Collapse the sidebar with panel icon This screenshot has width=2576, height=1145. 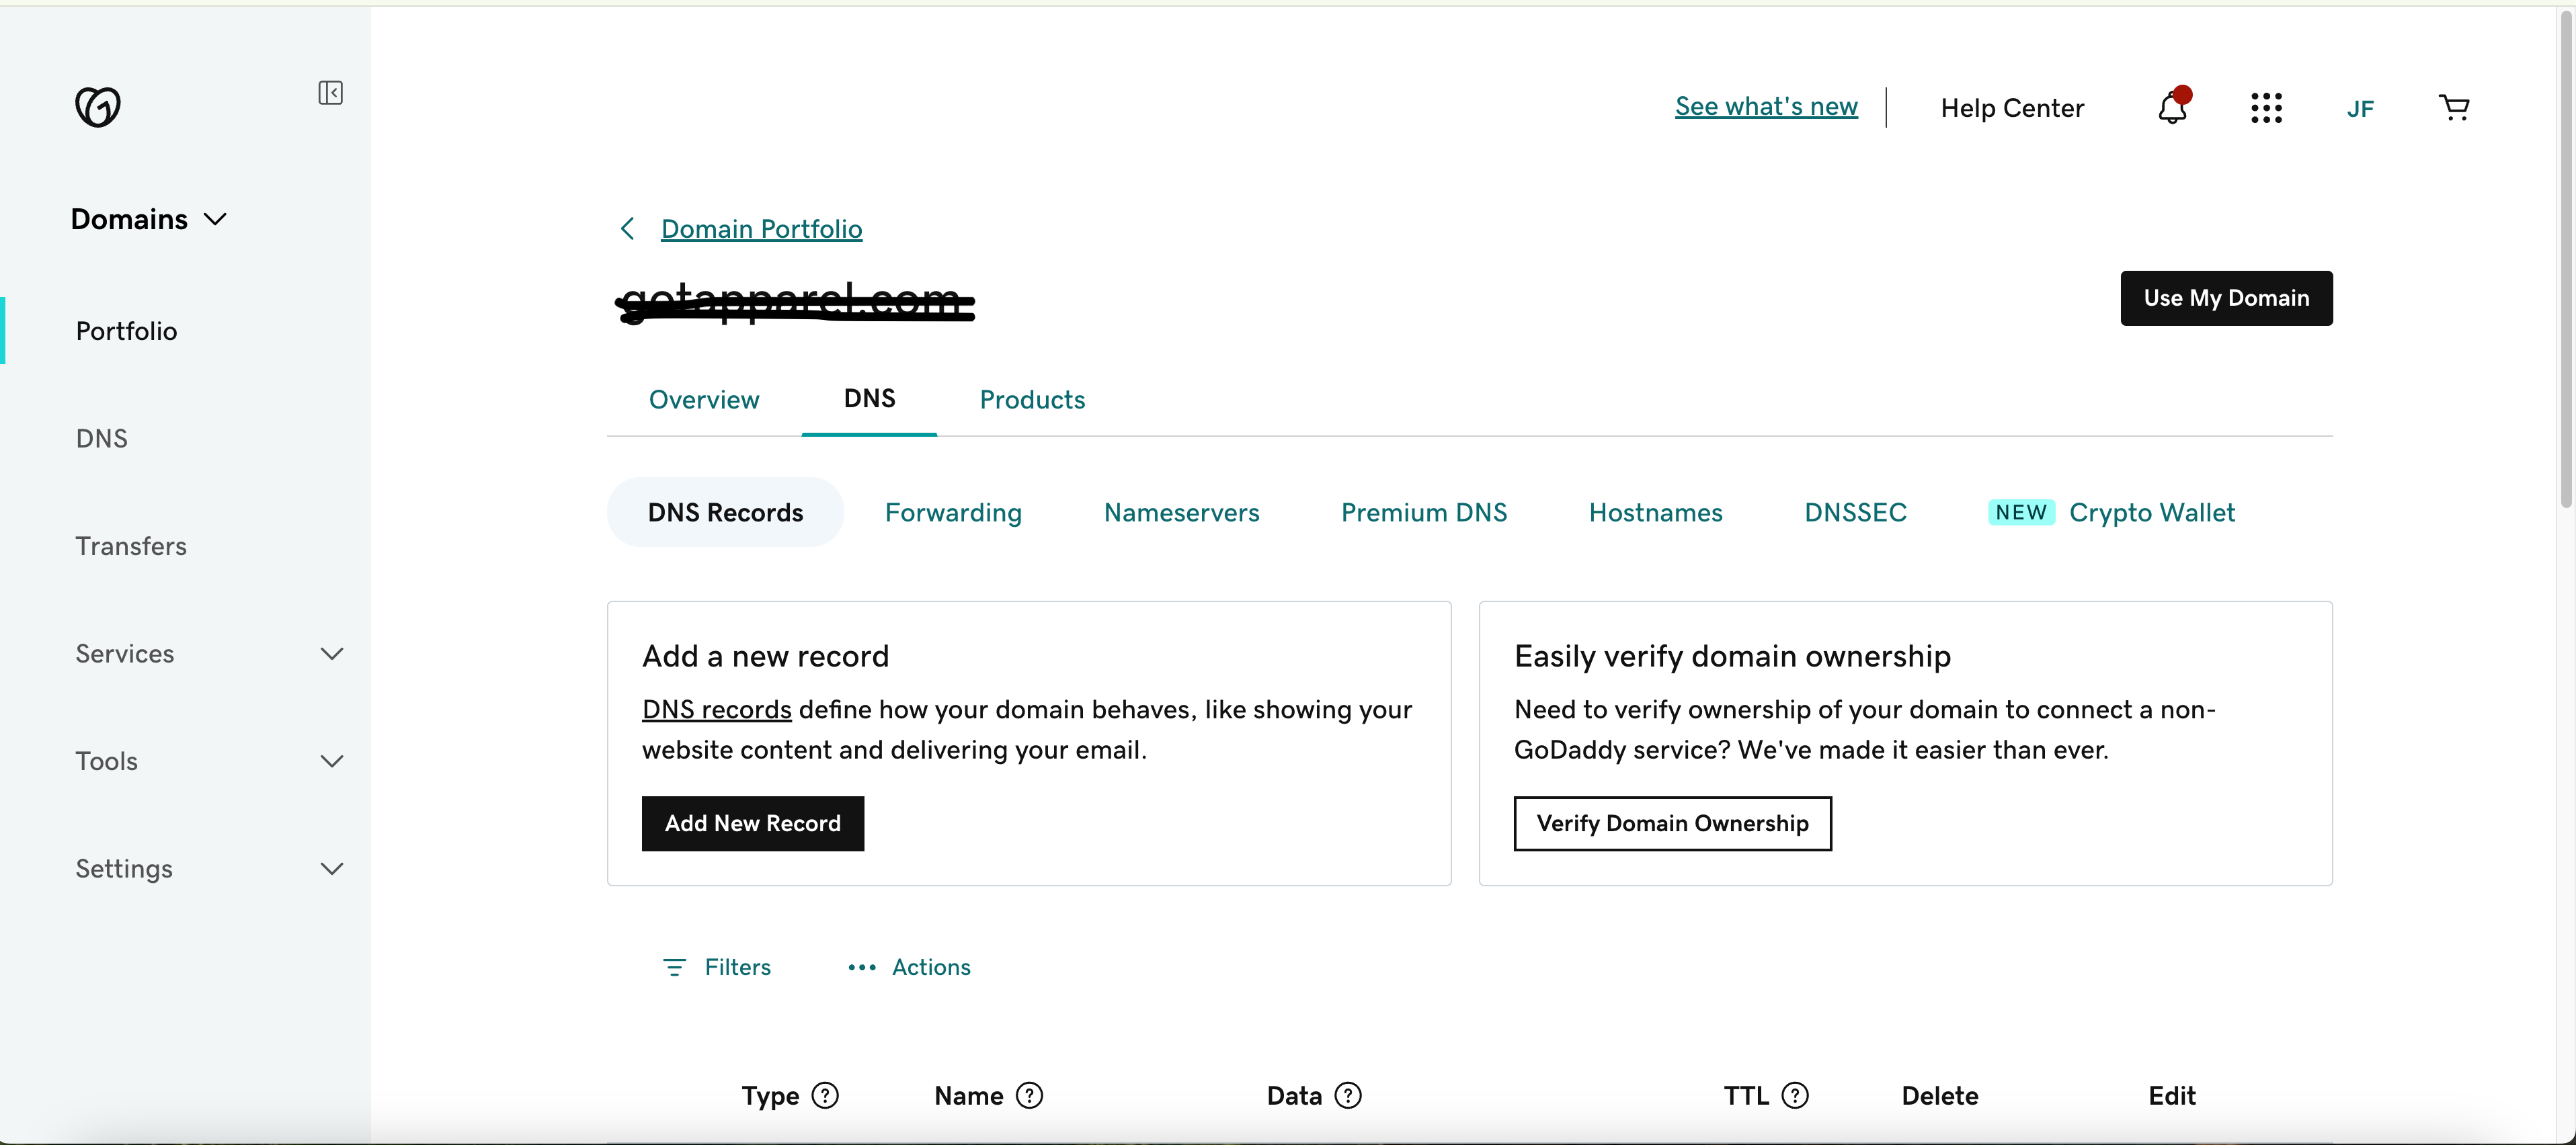(331, 93)
